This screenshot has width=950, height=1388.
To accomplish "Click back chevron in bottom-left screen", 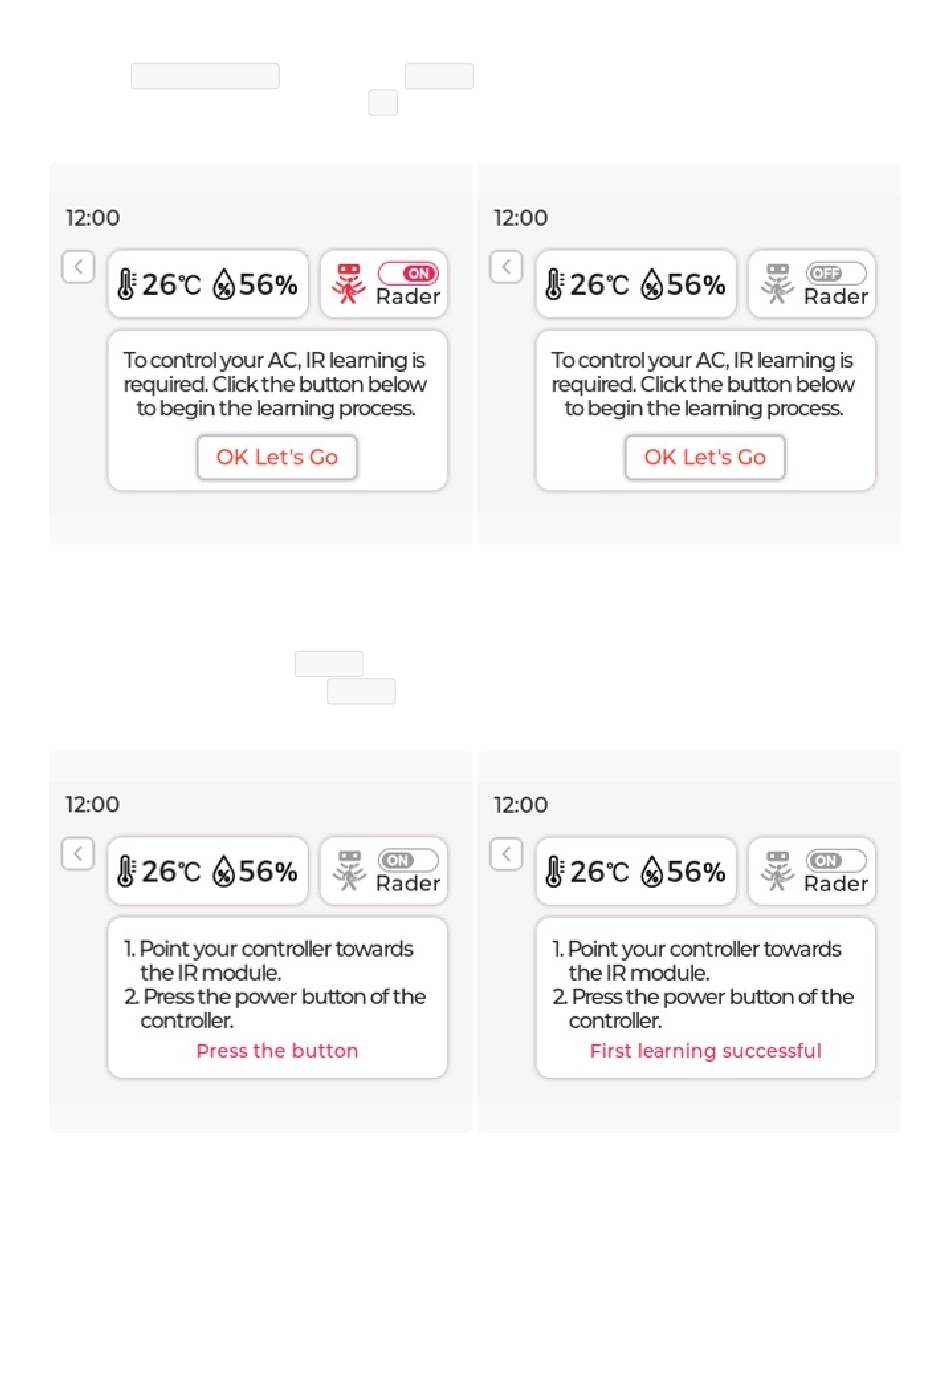I will (x=78, y=854).
